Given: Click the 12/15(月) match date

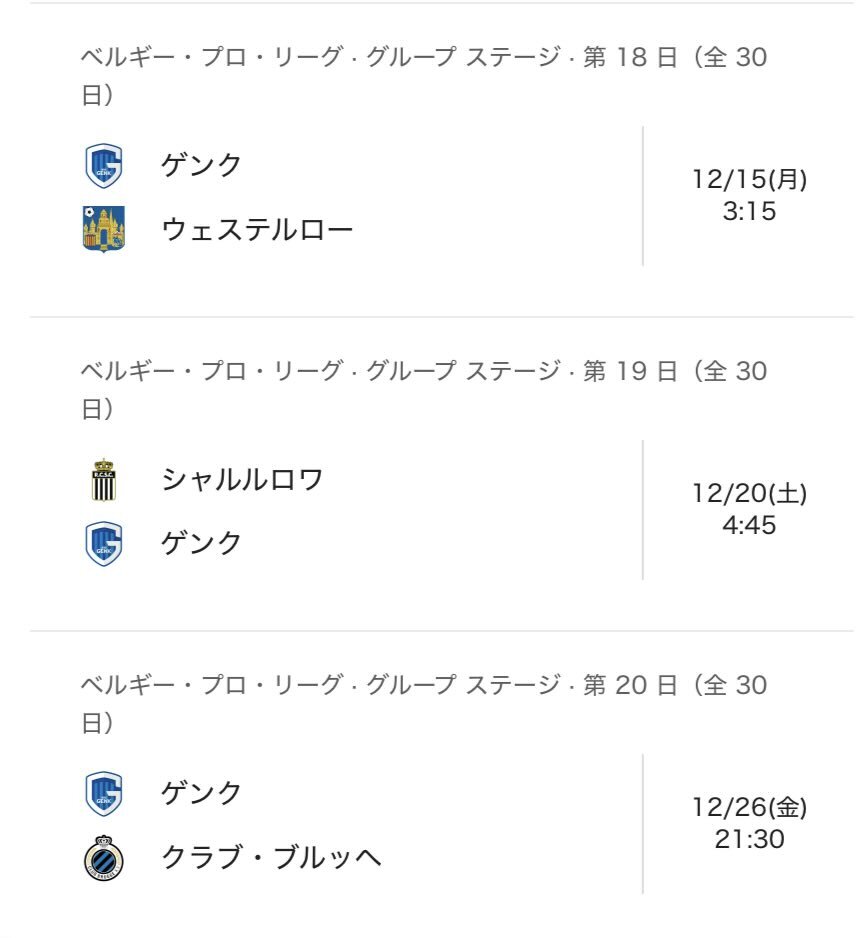Looking at the screenshot, I should click(749, 180).
